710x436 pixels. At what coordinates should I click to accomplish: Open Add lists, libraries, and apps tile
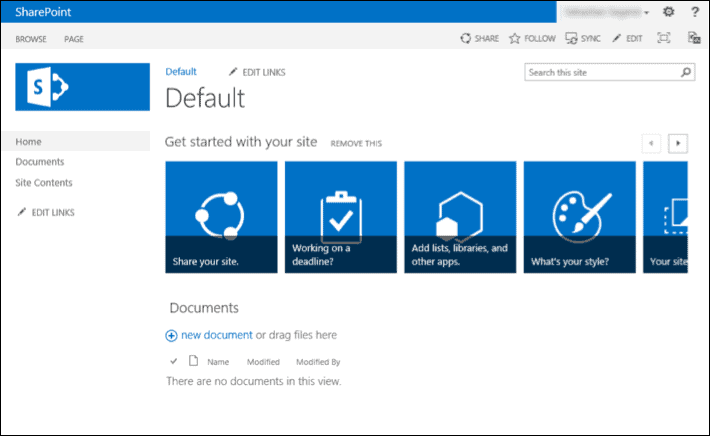(x=460, y=217)
